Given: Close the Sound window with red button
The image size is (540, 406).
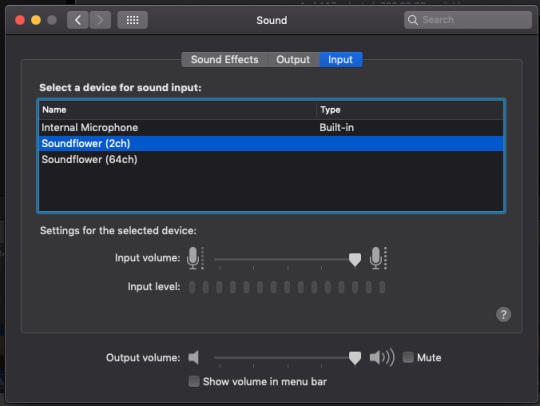Looking at the screenshot, I should [x=20, y=20].
